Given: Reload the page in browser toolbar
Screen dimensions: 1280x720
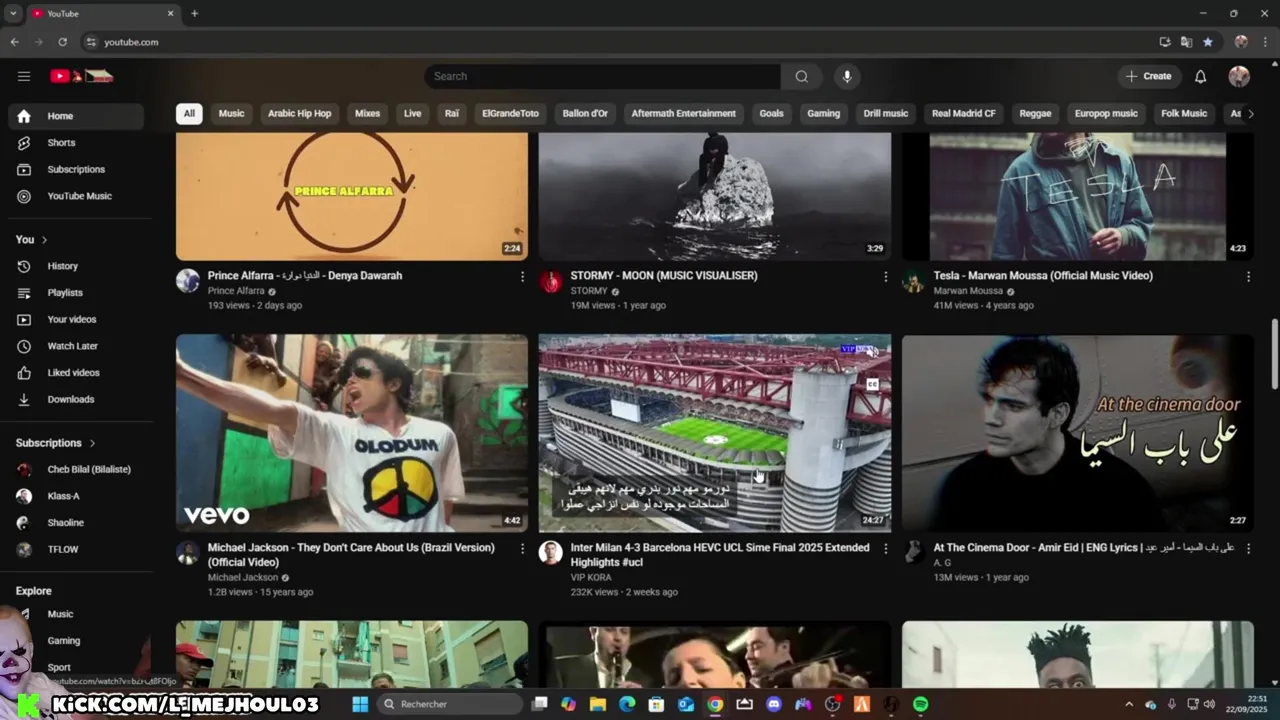Looking at the screenshot, I should pyautogui.click(x=62, y=42).
